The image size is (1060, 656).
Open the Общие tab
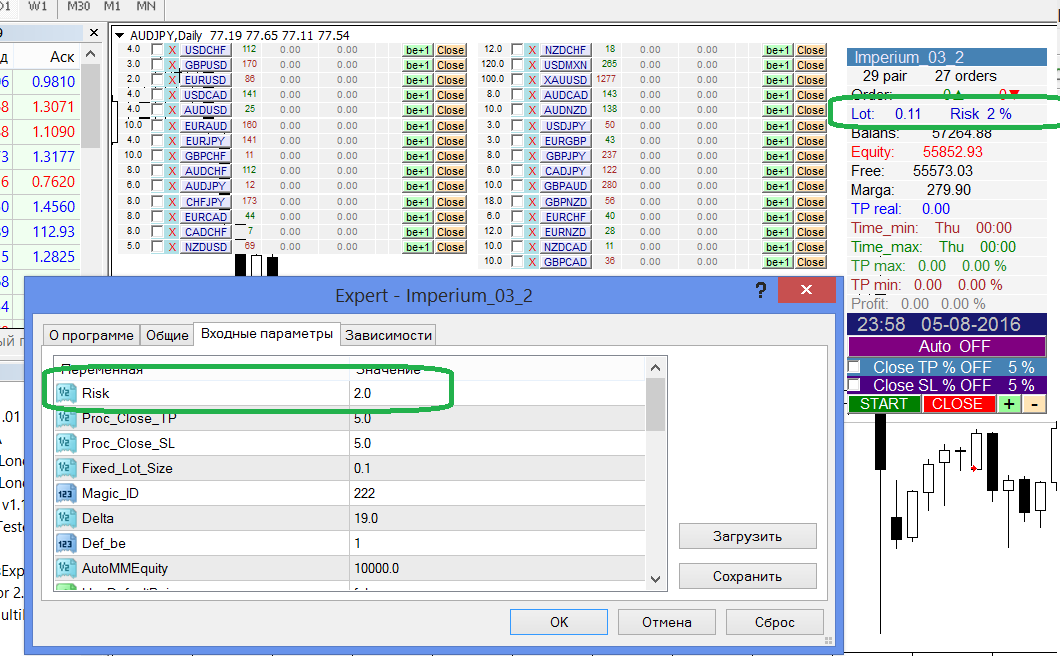(x=167, y=335)
